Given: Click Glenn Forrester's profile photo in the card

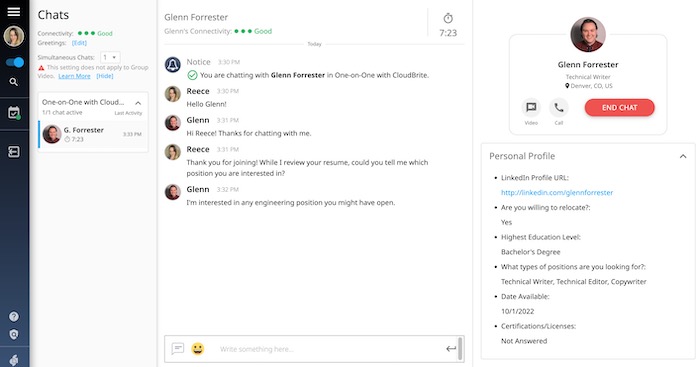Looking at the screenshot, I should click(588, 34).
